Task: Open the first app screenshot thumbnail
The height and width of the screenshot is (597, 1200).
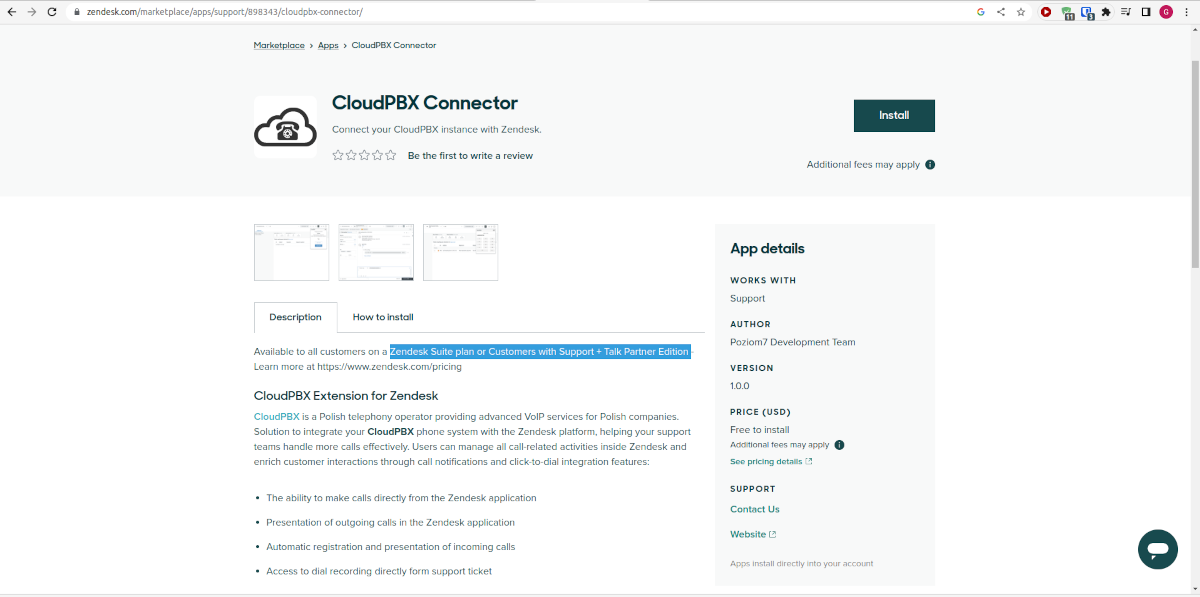Action: pos(291,252)
